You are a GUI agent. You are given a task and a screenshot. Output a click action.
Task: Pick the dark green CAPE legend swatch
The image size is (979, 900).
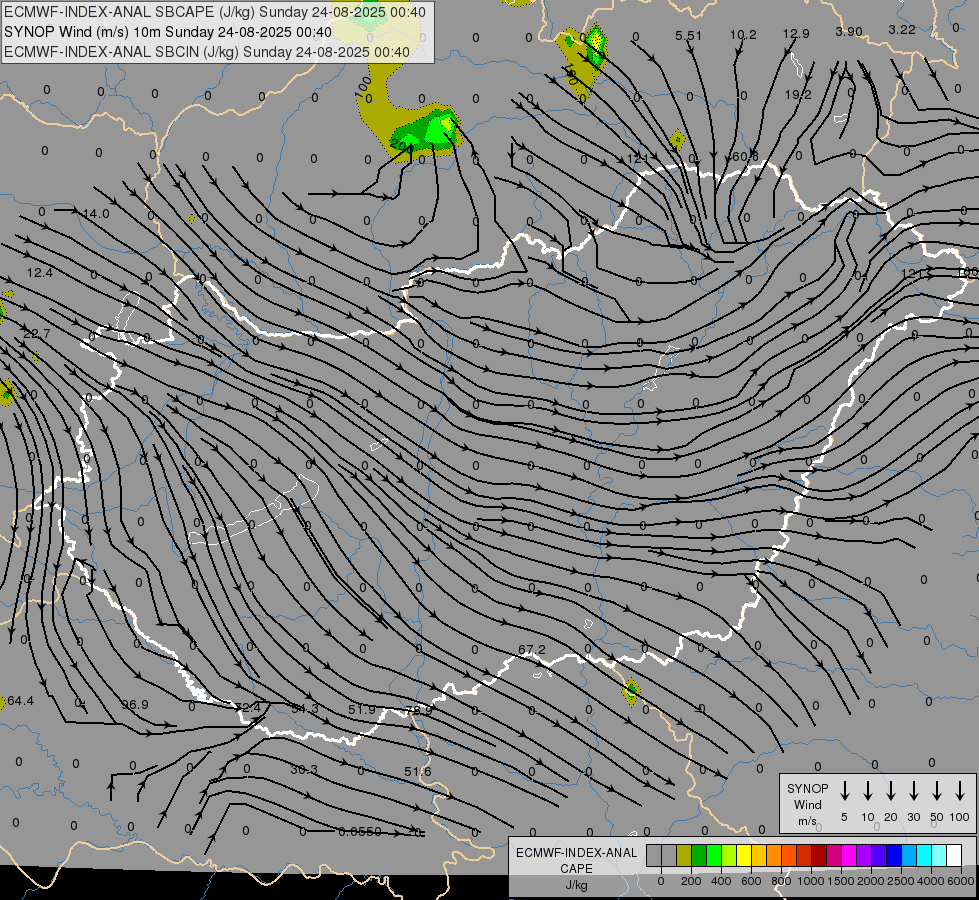tap(699, 856)
